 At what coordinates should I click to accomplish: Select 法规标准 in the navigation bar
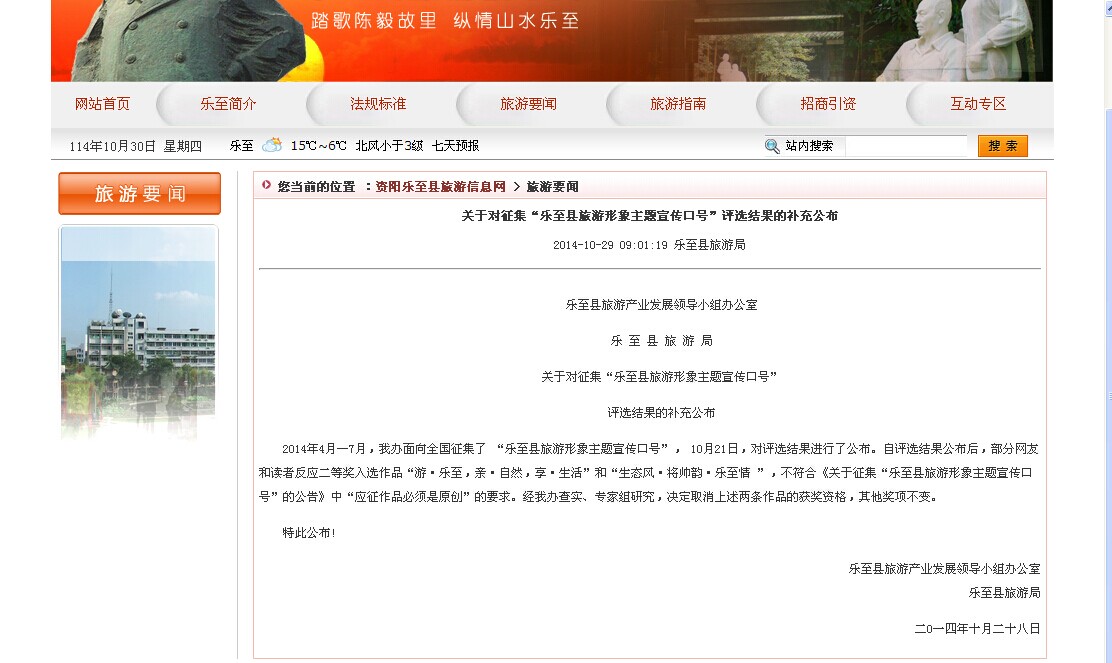pyautogui.click(x=378, y=104)
